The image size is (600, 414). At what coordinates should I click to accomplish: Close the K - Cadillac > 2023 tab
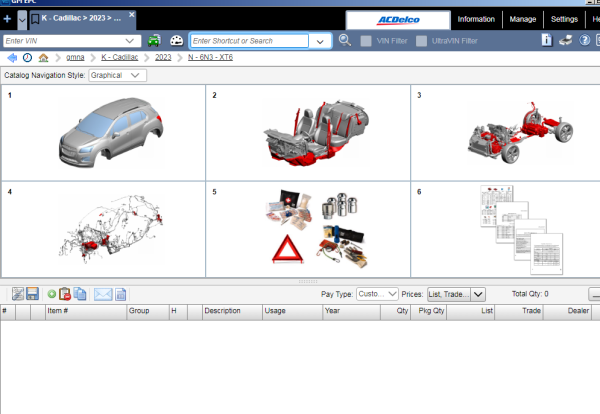click(132, 15)
